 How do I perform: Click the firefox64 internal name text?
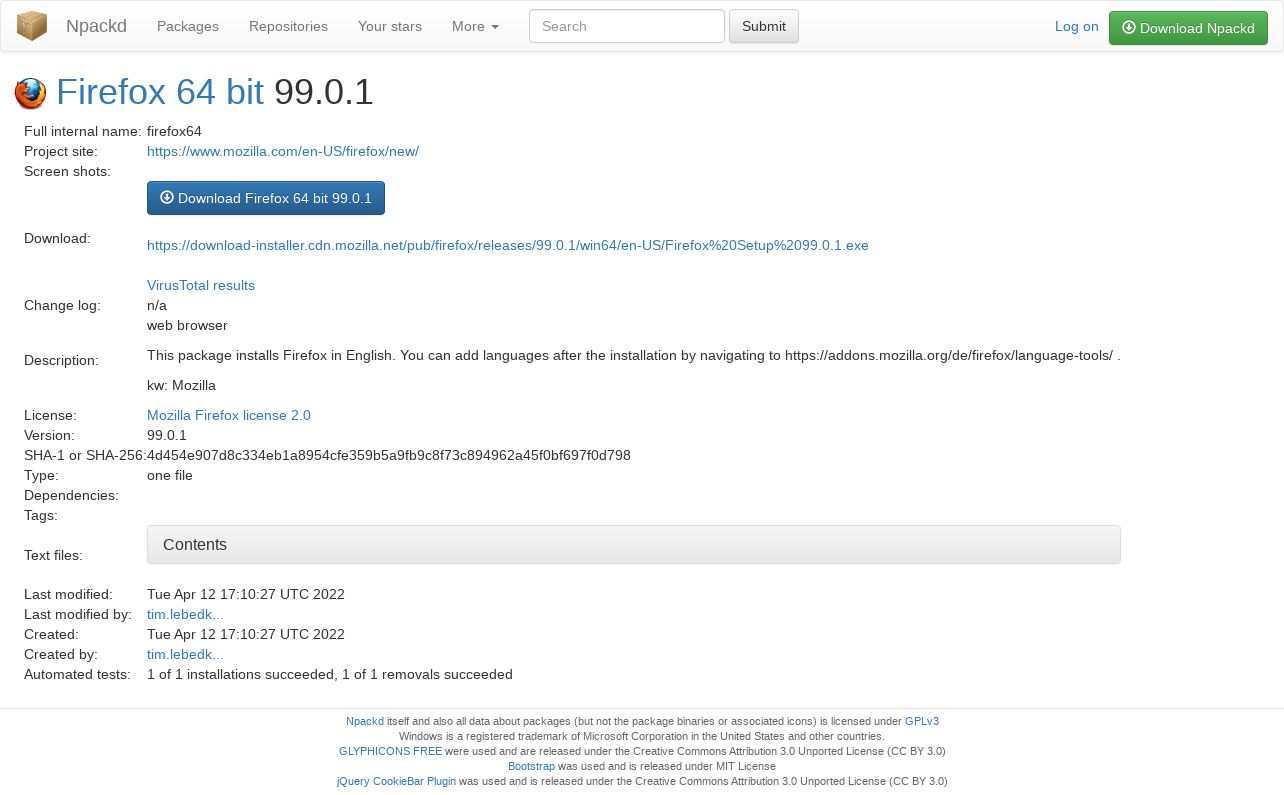pyautogui.click(x=174, y=131)
